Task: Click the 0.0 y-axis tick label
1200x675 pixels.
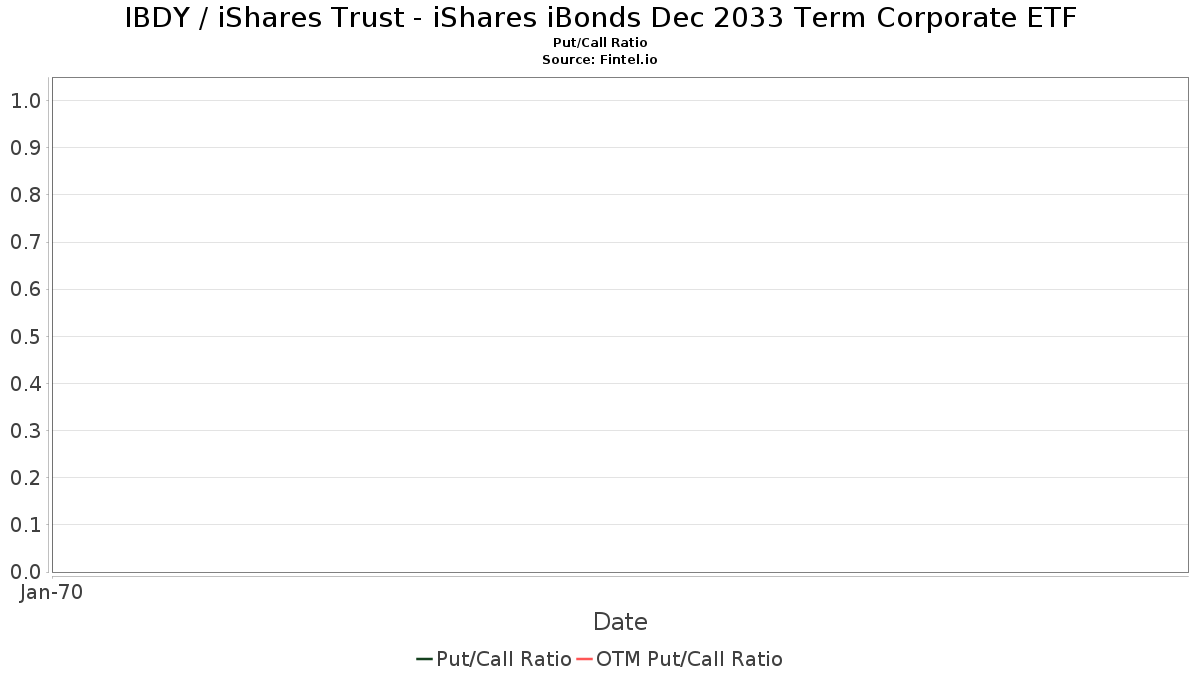Action: pyautogui.click(x=25, y=572)
